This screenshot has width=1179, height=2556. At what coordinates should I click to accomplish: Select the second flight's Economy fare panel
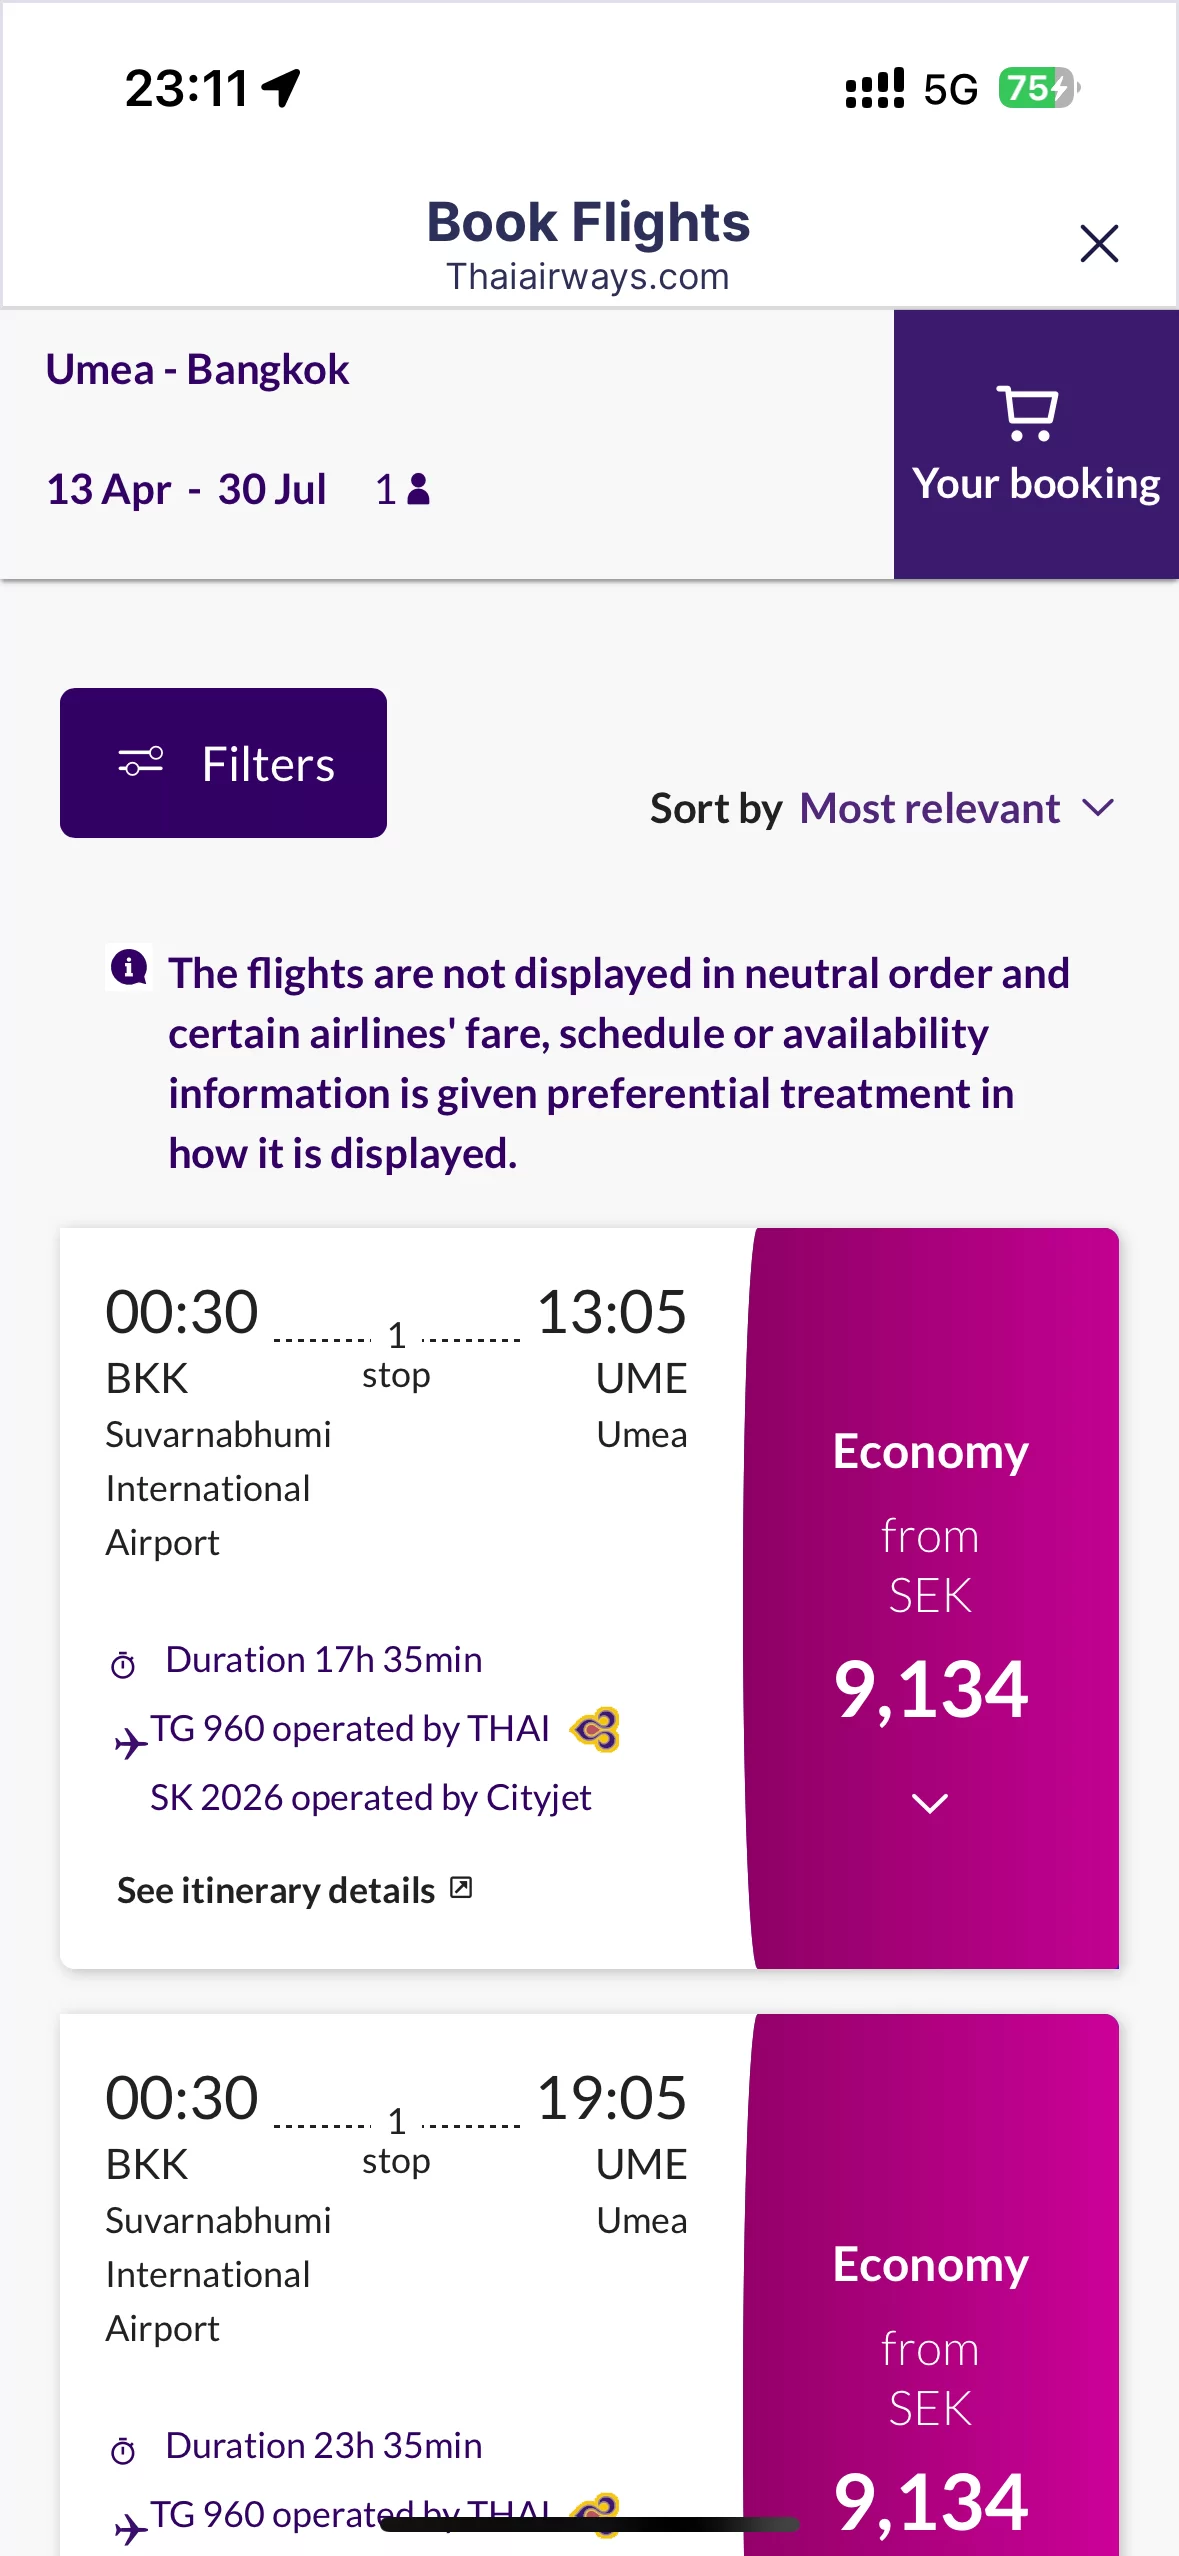click(930, 2300)
